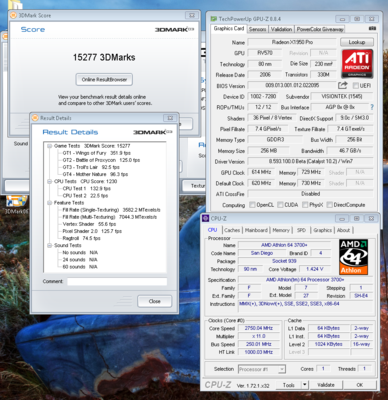The width and height of the screenshot is (388, 400).
Task: Toggle the CUDA checkbox
Action: [x=280, y=205]
